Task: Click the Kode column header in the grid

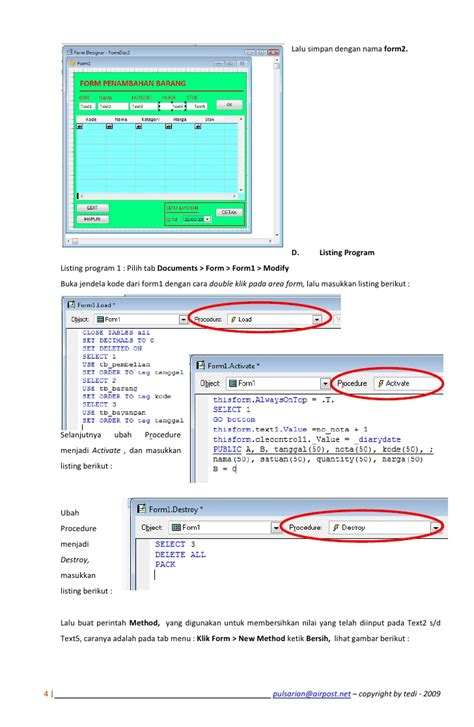Action: pyautogui.click(x=91, y=119)
